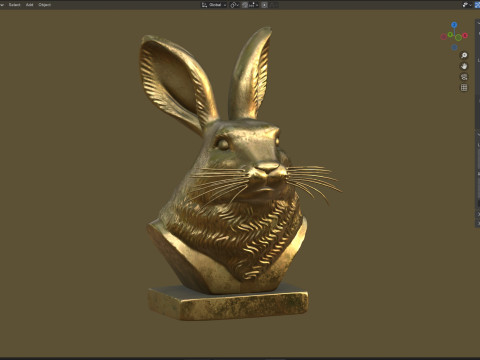Open the Select menu in viewport header
This screenshot has width=480, height=360.
tap(14, 5)
